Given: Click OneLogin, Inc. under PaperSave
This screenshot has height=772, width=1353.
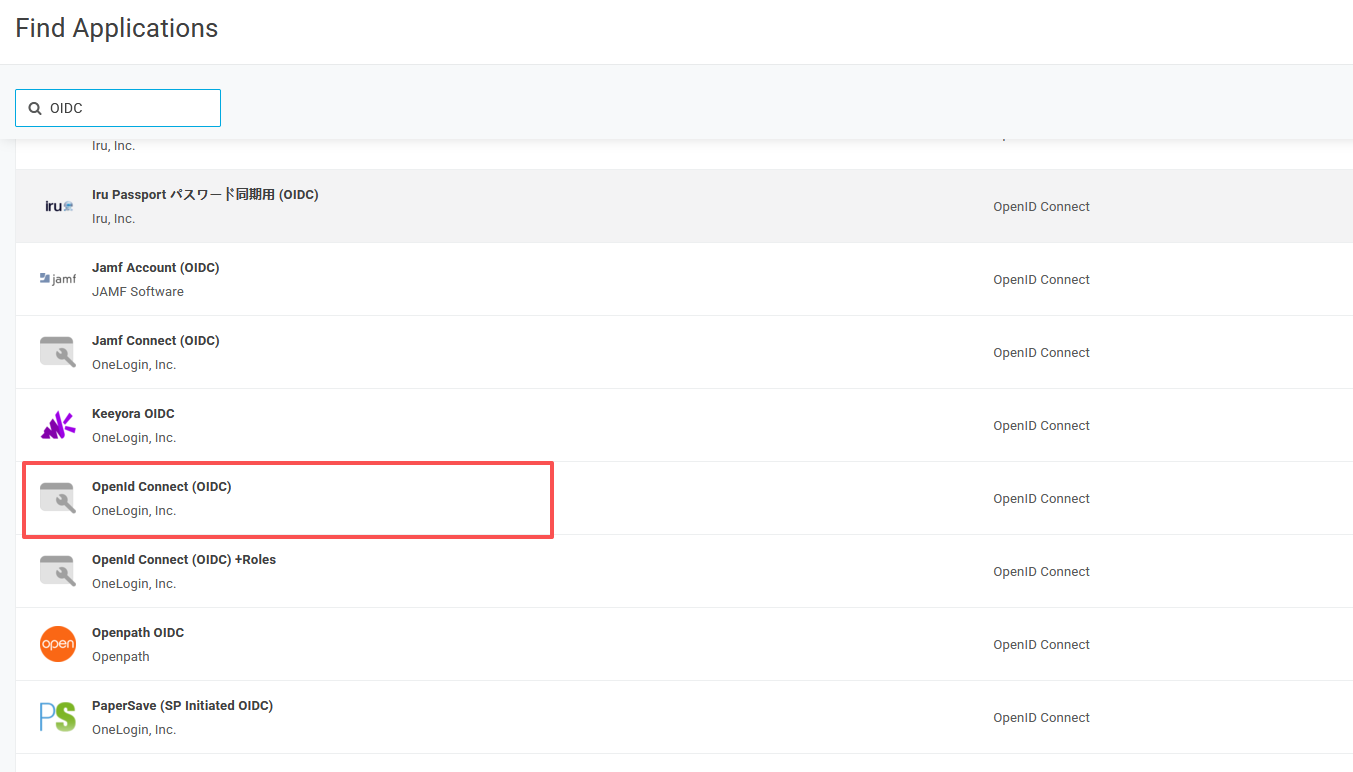Looking at the screenshot, I should [134, 730].
